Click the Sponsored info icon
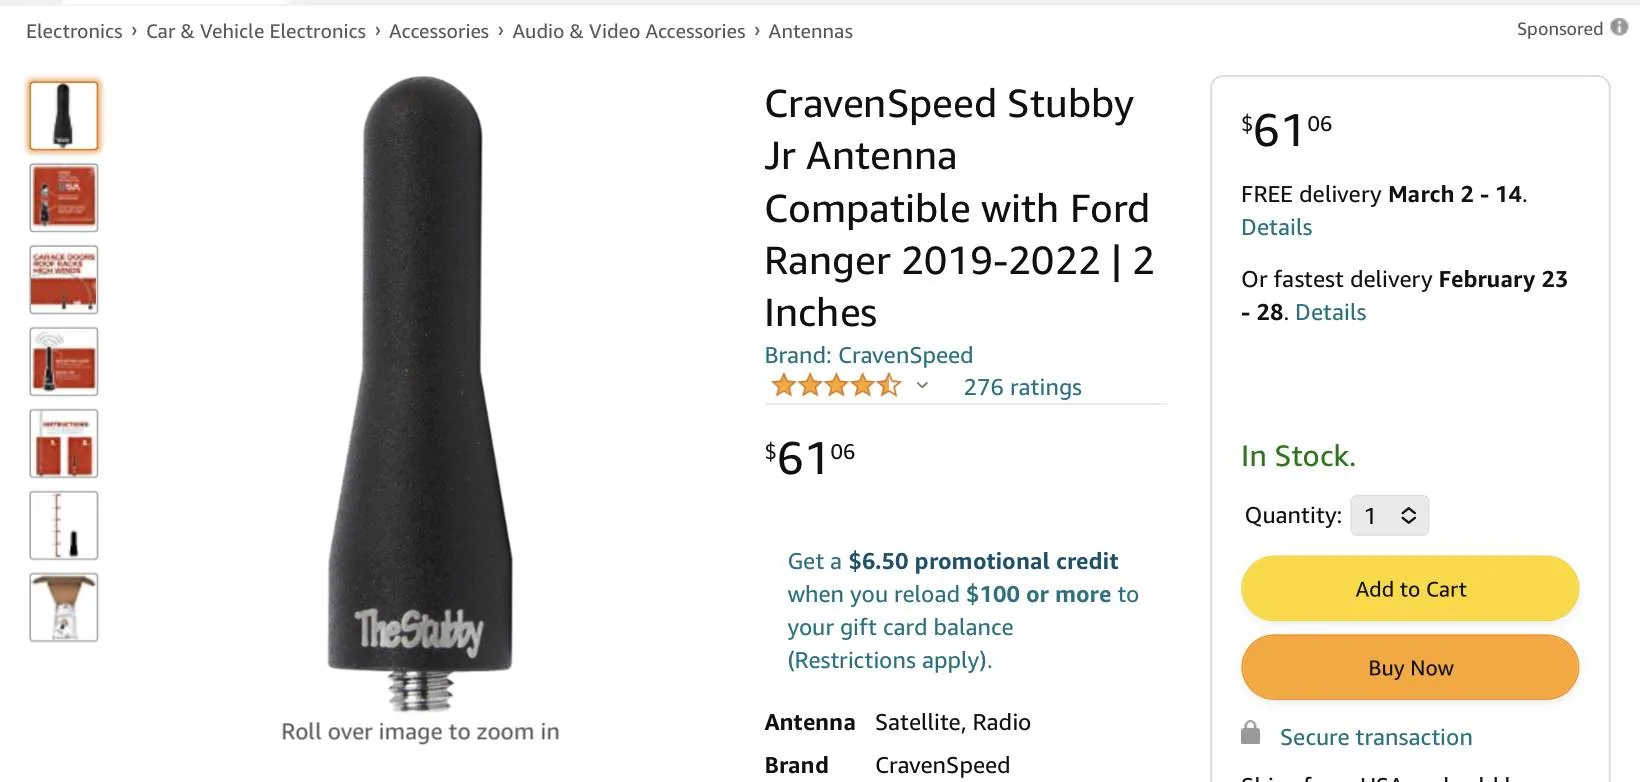 click(x=1619, y=28)
